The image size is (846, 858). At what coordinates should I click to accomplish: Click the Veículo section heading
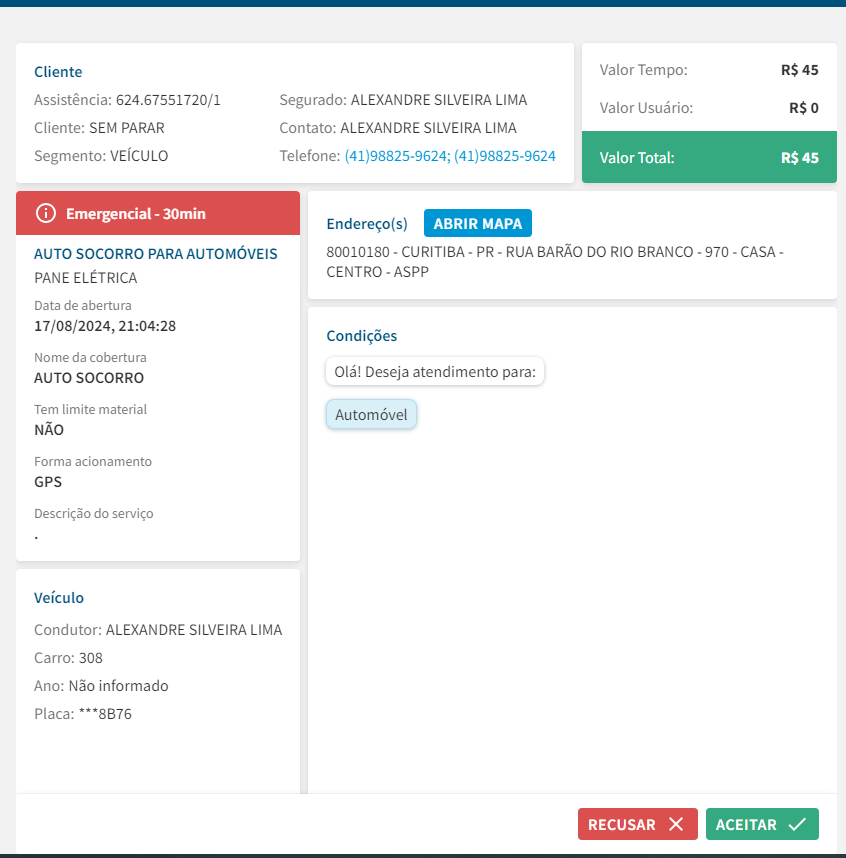pos(59,598)
